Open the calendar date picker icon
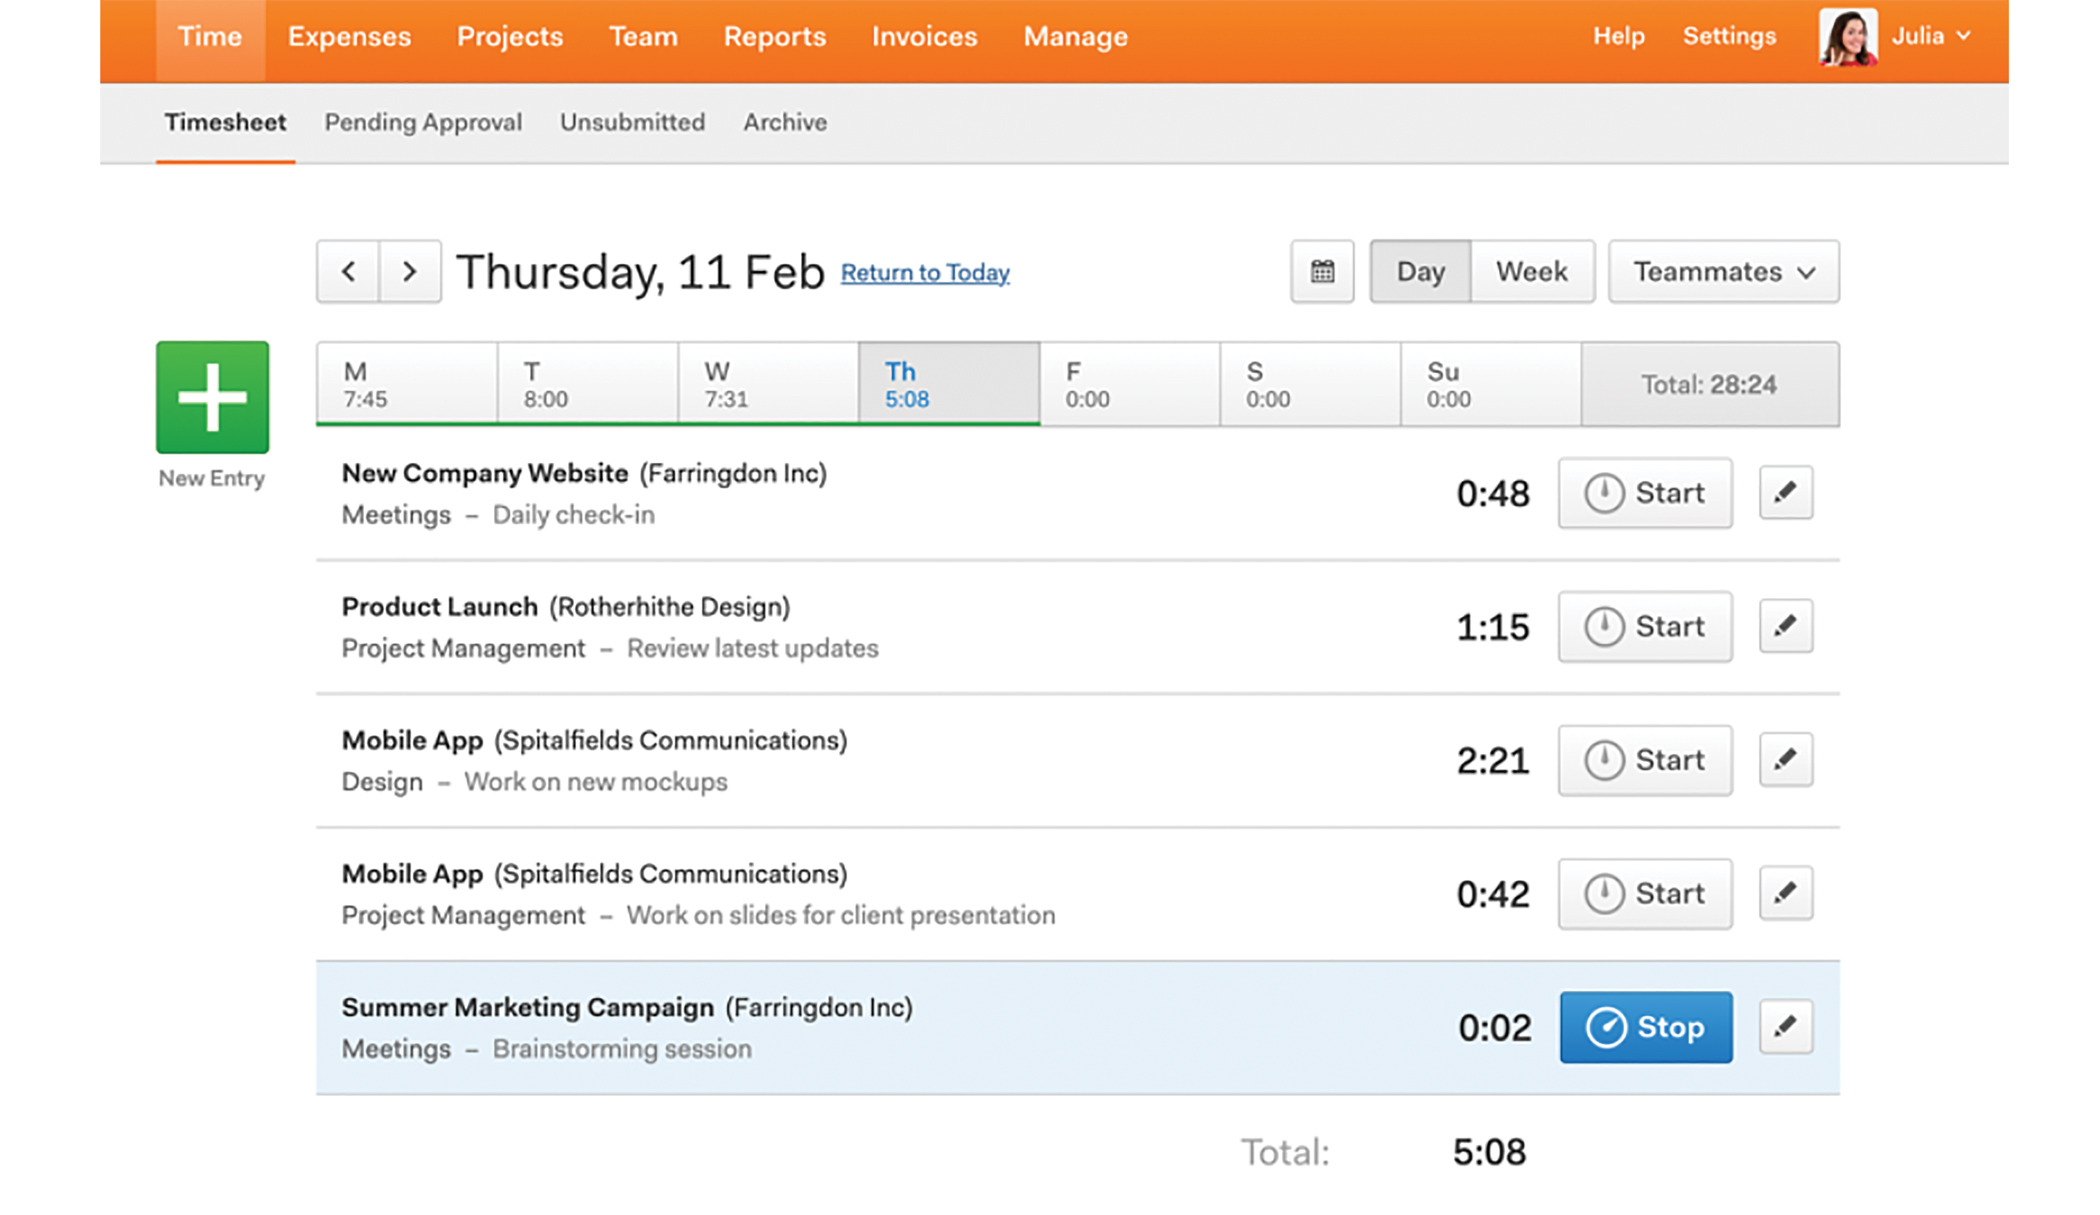 click(1322, 271)
